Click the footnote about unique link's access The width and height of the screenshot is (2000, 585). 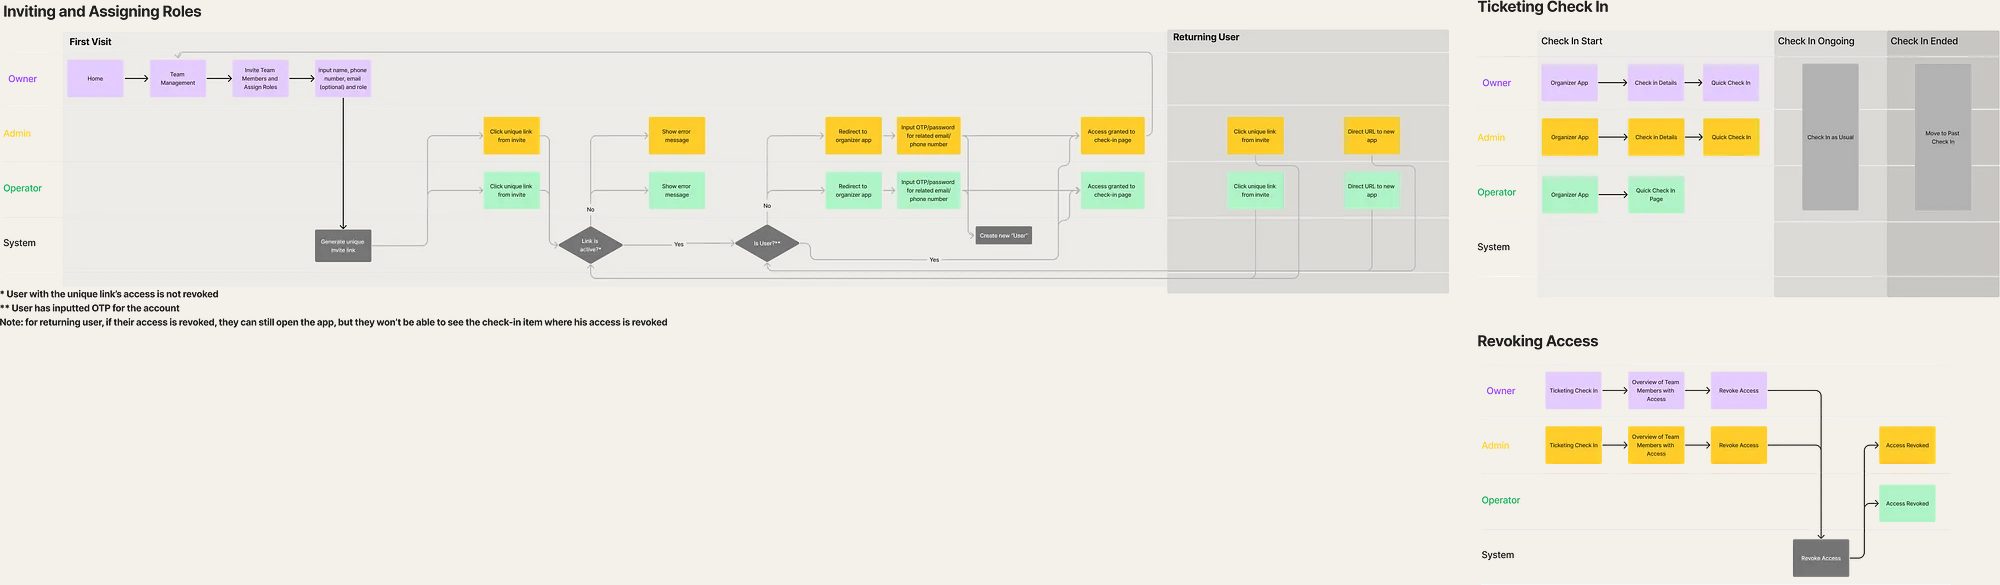pos(109,294)
